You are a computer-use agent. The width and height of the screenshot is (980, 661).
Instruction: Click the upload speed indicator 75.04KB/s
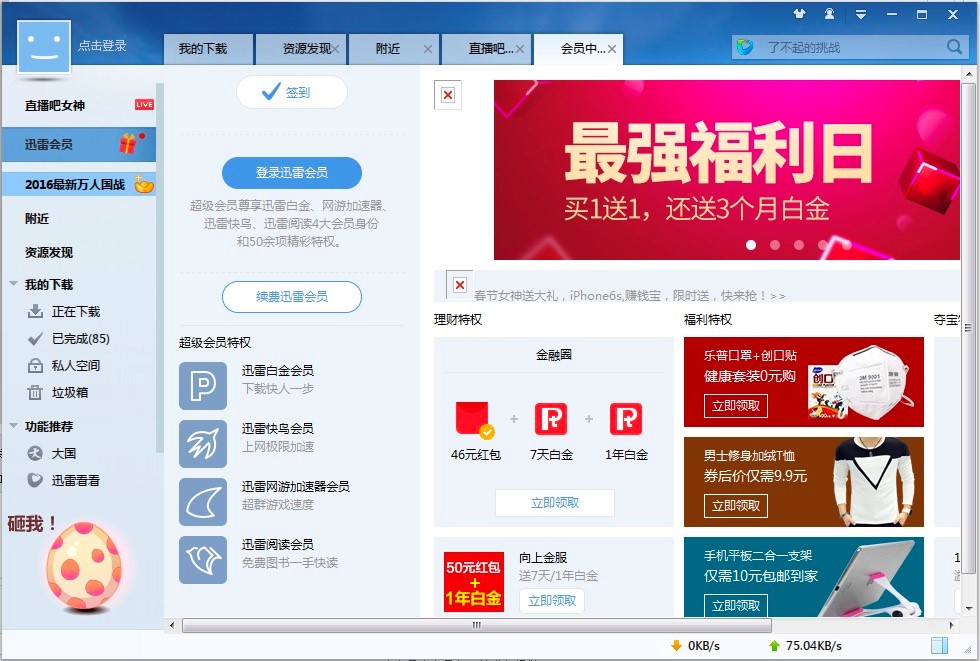(806, 645)
